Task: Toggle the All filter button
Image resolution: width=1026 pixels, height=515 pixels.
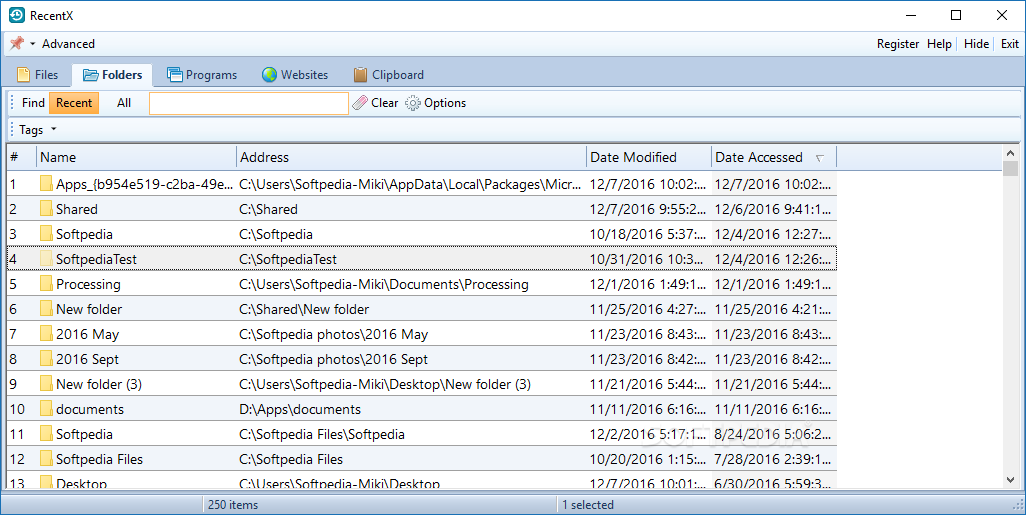Action: coord(124,103)
